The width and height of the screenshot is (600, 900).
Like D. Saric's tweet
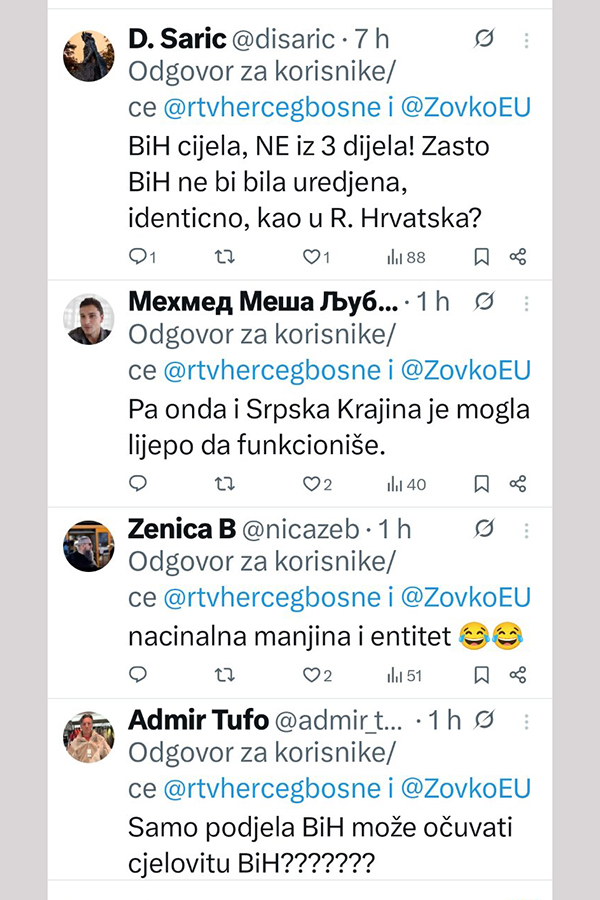click(x=311, y=257)
